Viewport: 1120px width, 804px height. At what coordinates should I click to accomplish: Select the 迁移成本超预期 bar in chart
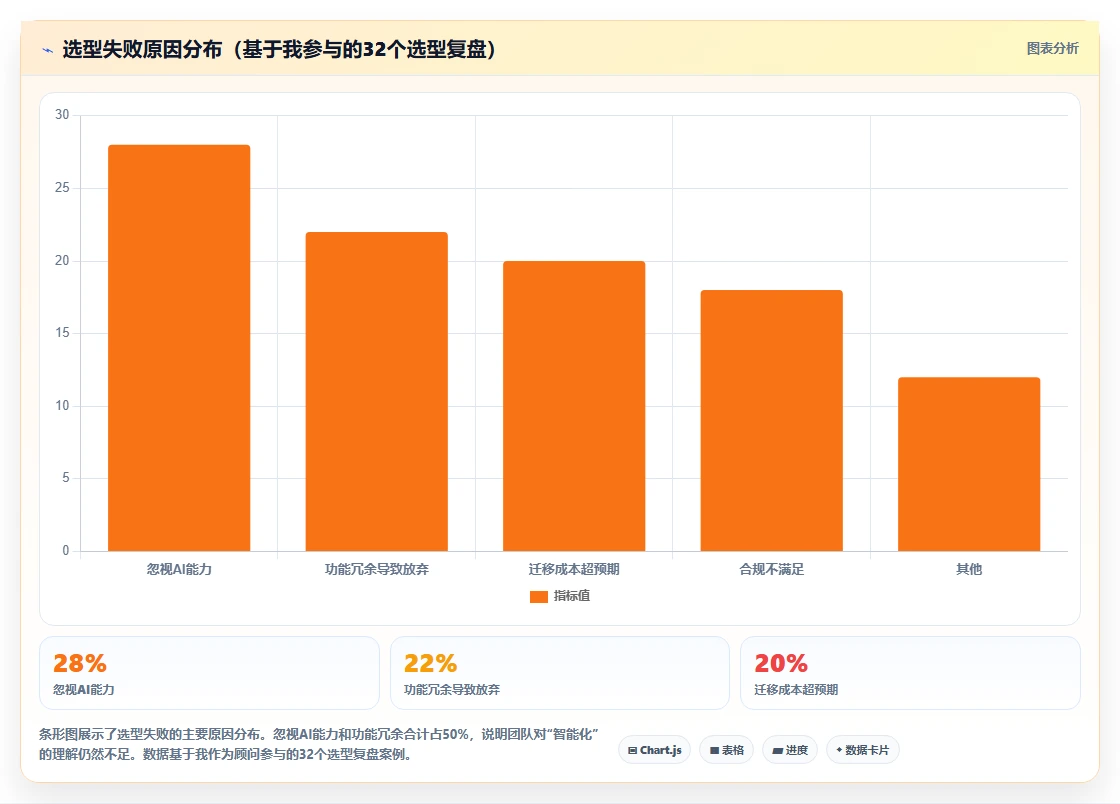click(574, 406)
